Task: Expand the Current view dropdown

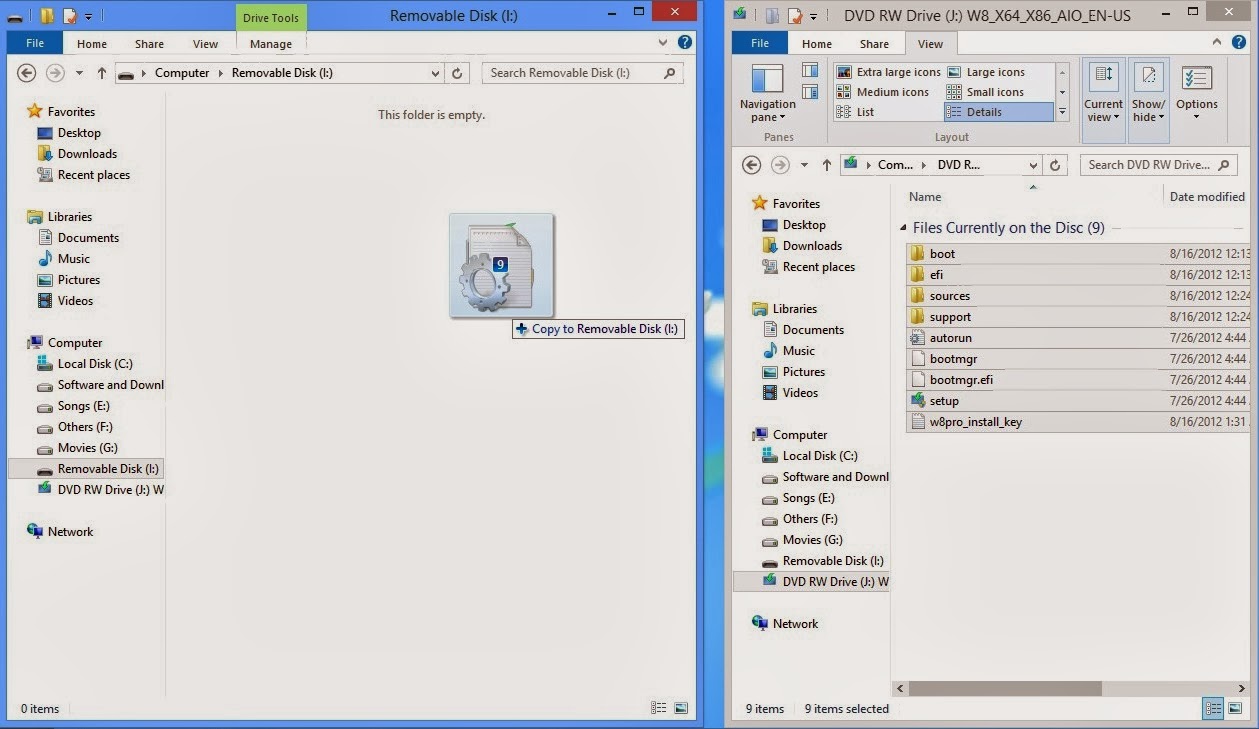Action: pos(1104,94)
